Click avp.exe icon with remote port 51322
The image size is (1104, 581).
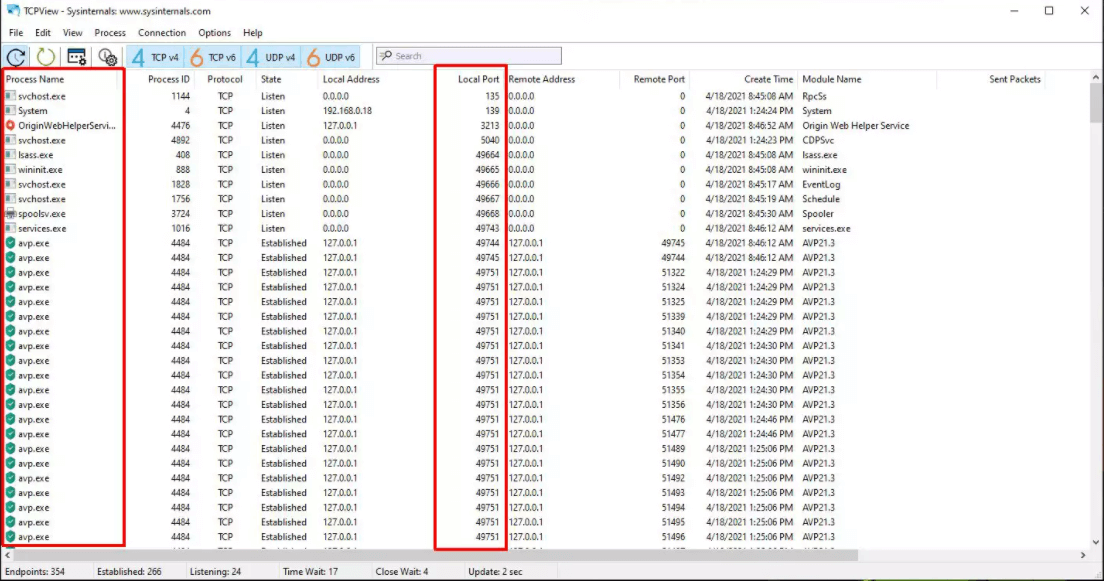(x=11, y=273)
